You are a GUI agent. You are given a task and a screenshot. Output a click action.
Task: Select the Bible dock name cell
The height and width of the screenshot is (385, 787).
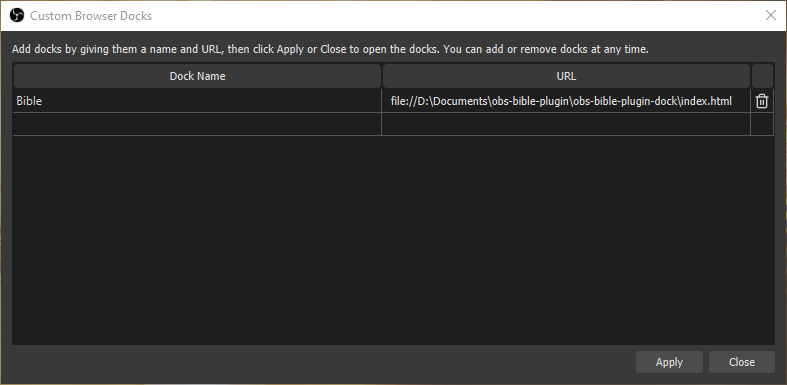point(197,101)
